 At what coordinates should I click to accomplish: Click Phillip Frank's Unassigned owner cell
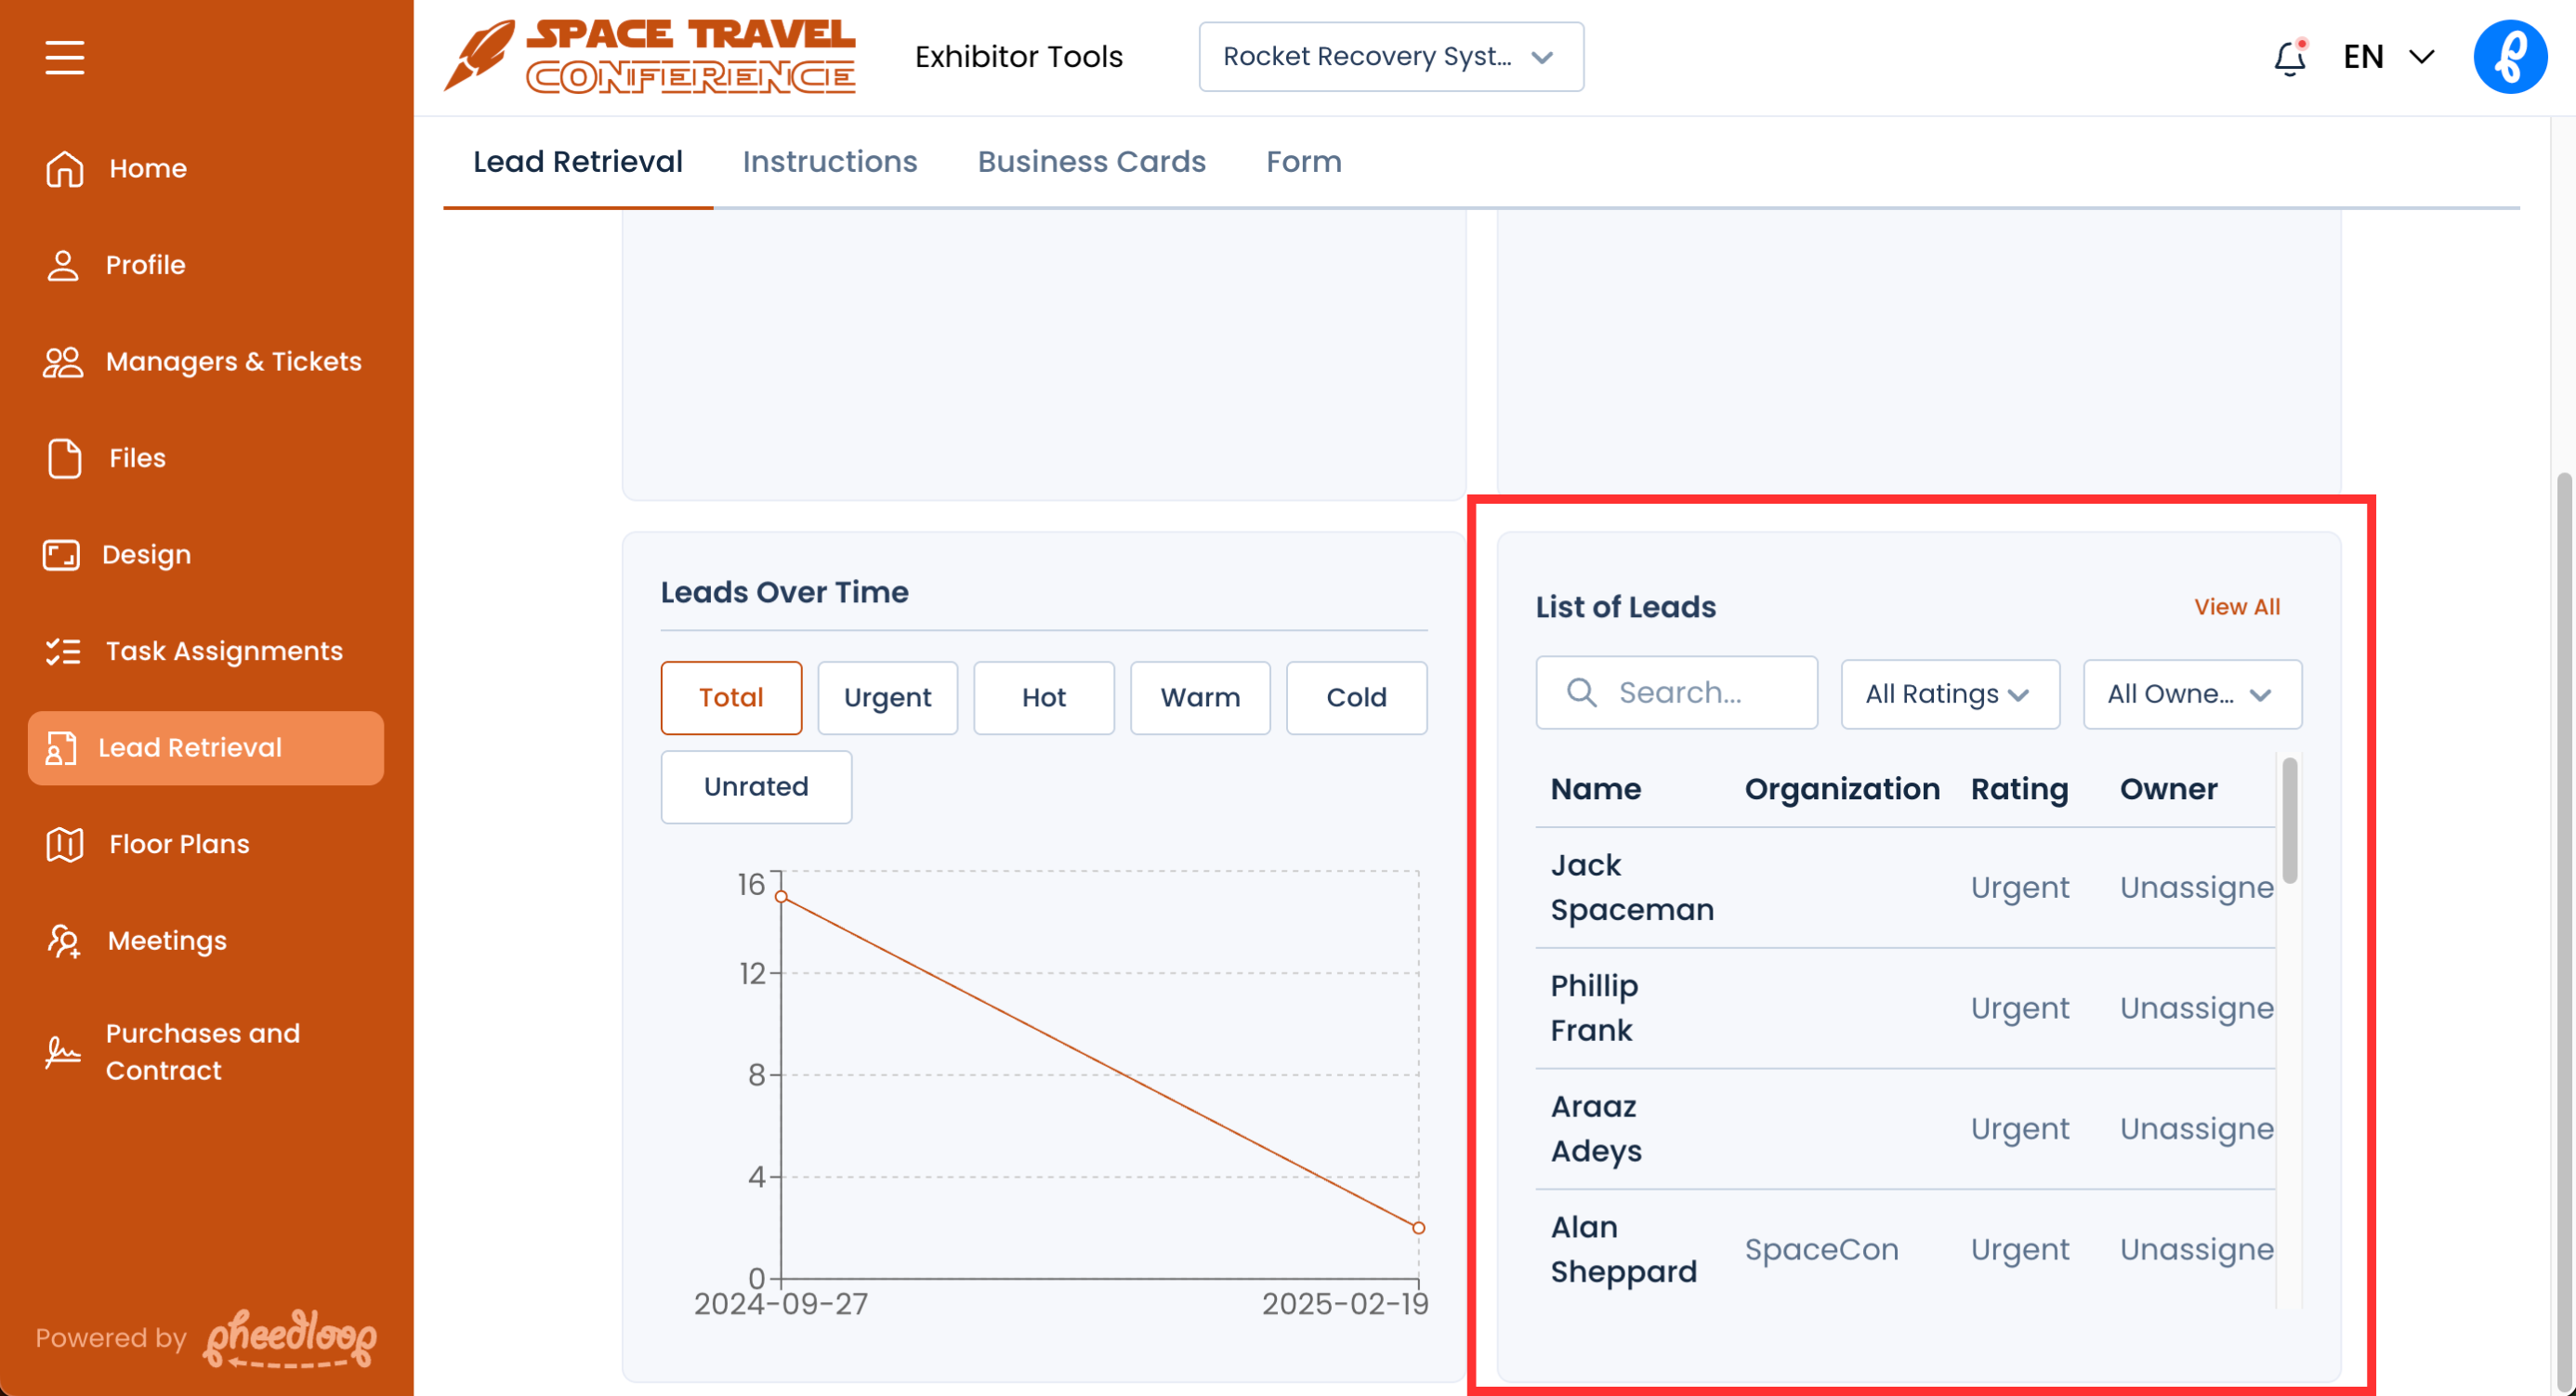2196,1009
